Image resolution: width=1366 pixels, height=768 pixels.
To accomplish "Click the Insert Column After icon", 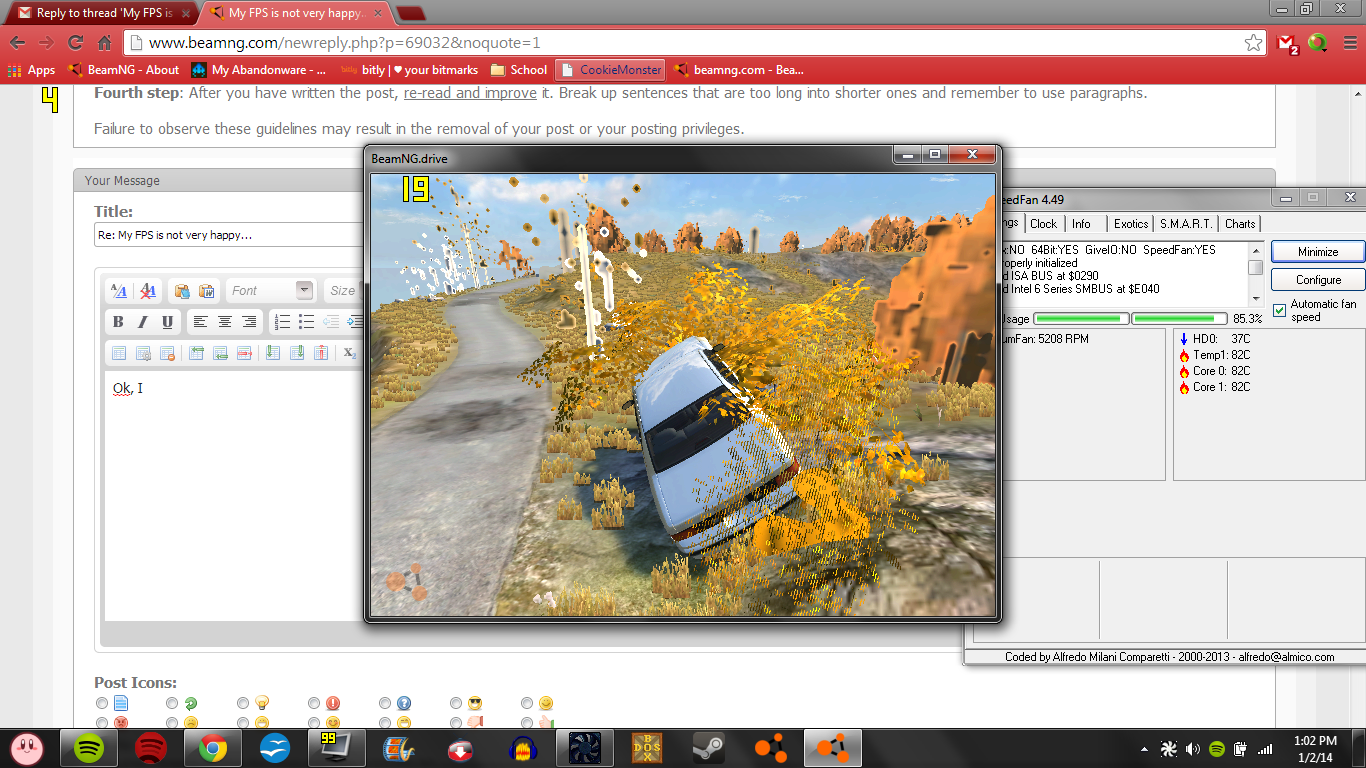I will (x=297, y=353).
